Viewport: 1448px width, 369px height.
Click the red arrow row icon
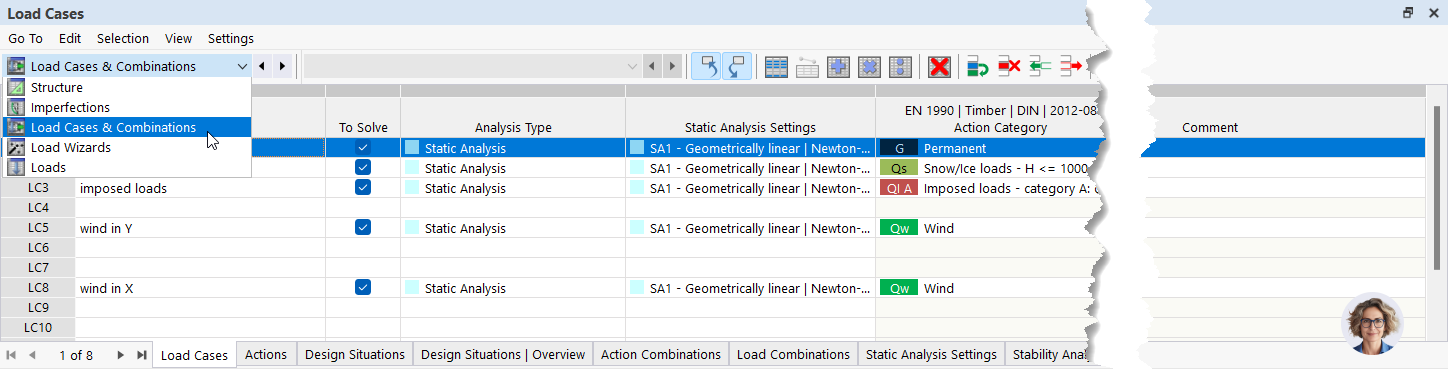pos(1071,67)
